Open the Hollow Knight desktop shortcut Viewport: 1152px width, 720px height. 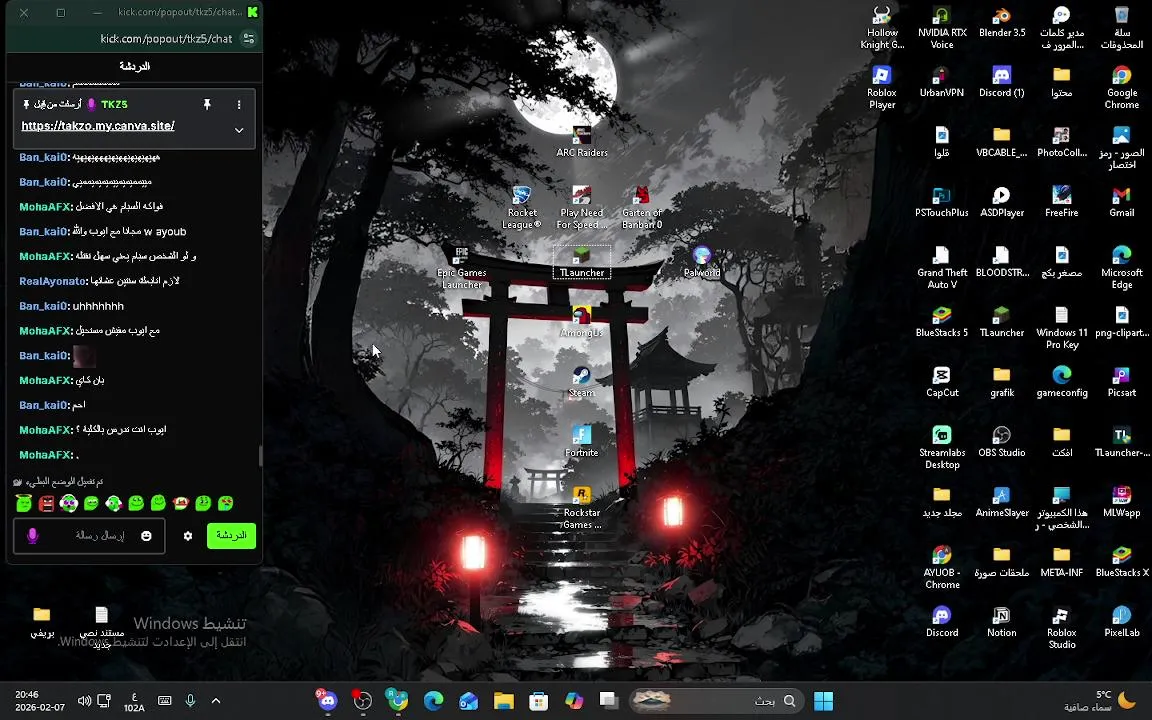point(882,27)
